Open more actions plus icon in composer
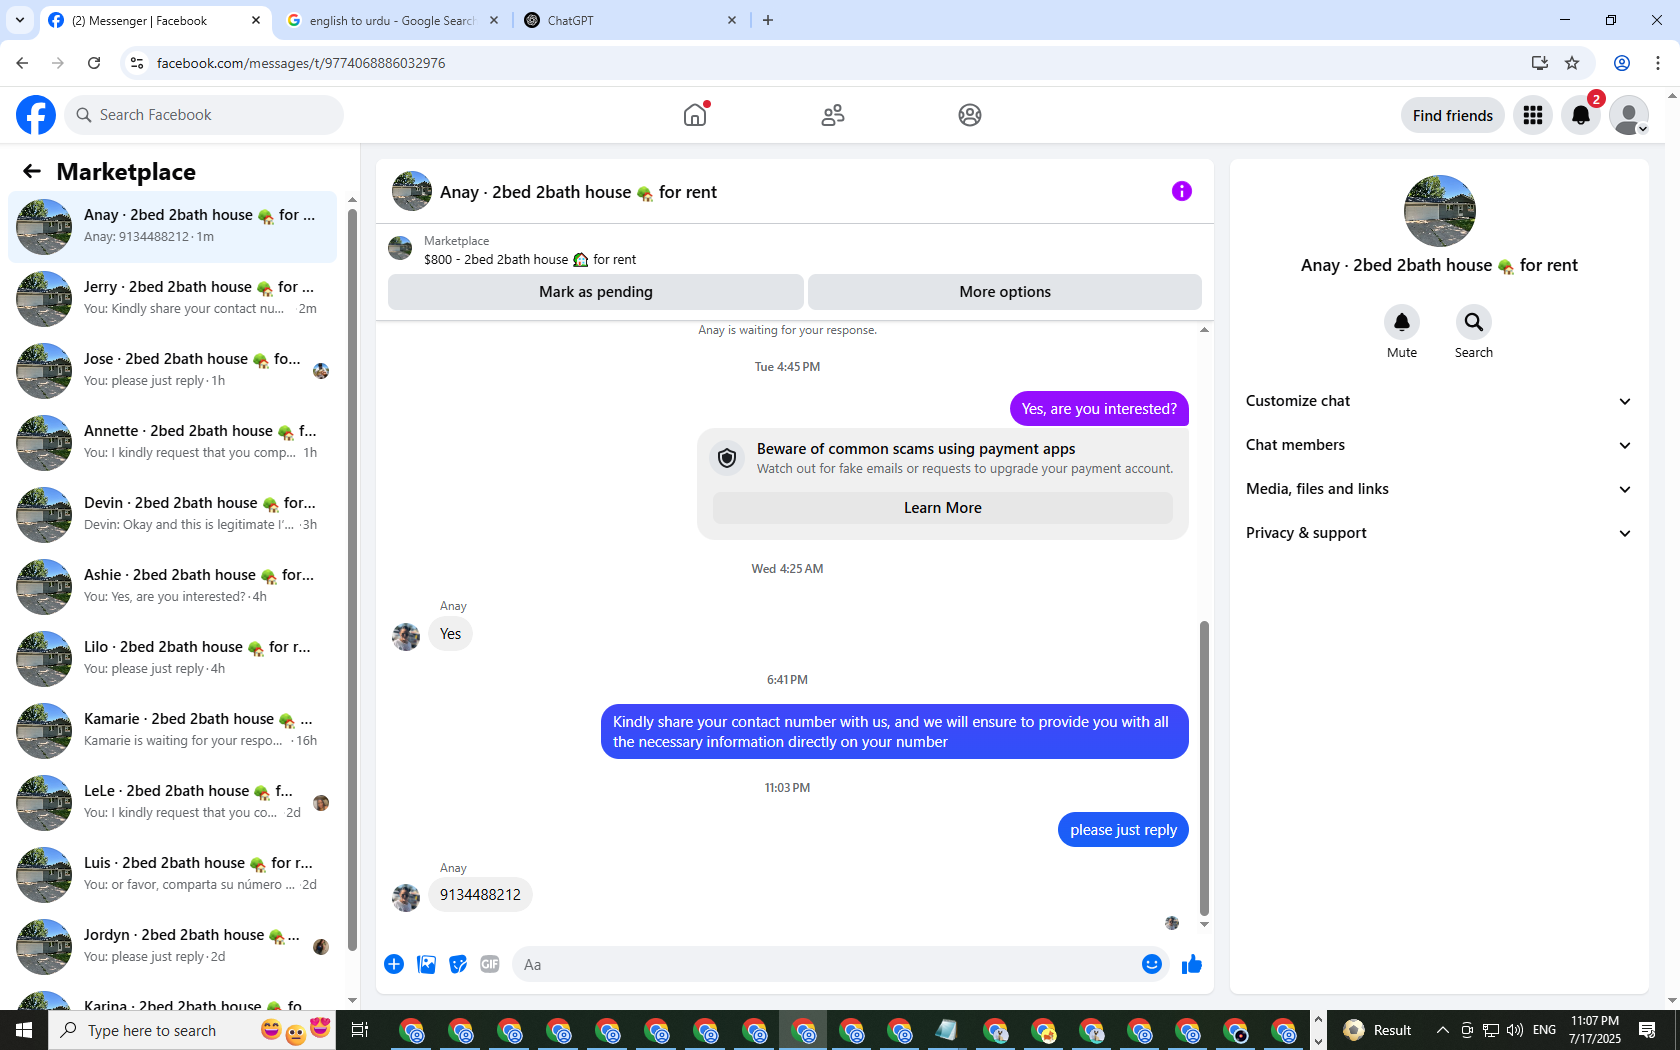 (394, 964)
